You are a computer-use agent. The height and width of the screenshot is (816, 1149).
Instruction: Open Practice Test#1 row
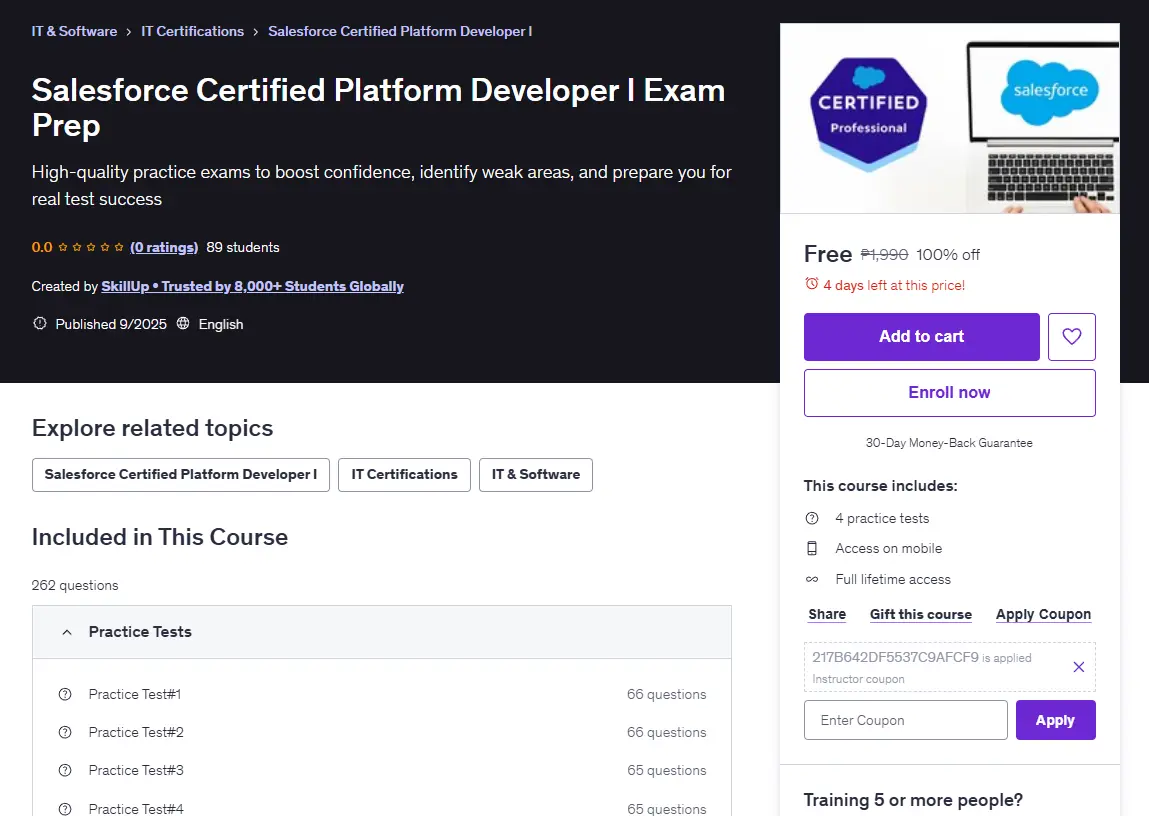381,694
